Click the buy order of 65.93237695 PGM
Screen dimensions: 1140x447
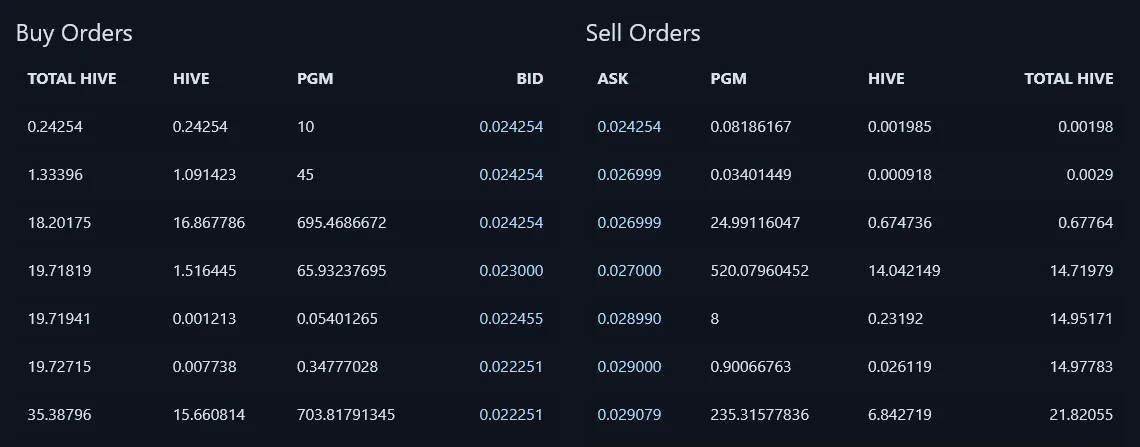pos(285,271)
